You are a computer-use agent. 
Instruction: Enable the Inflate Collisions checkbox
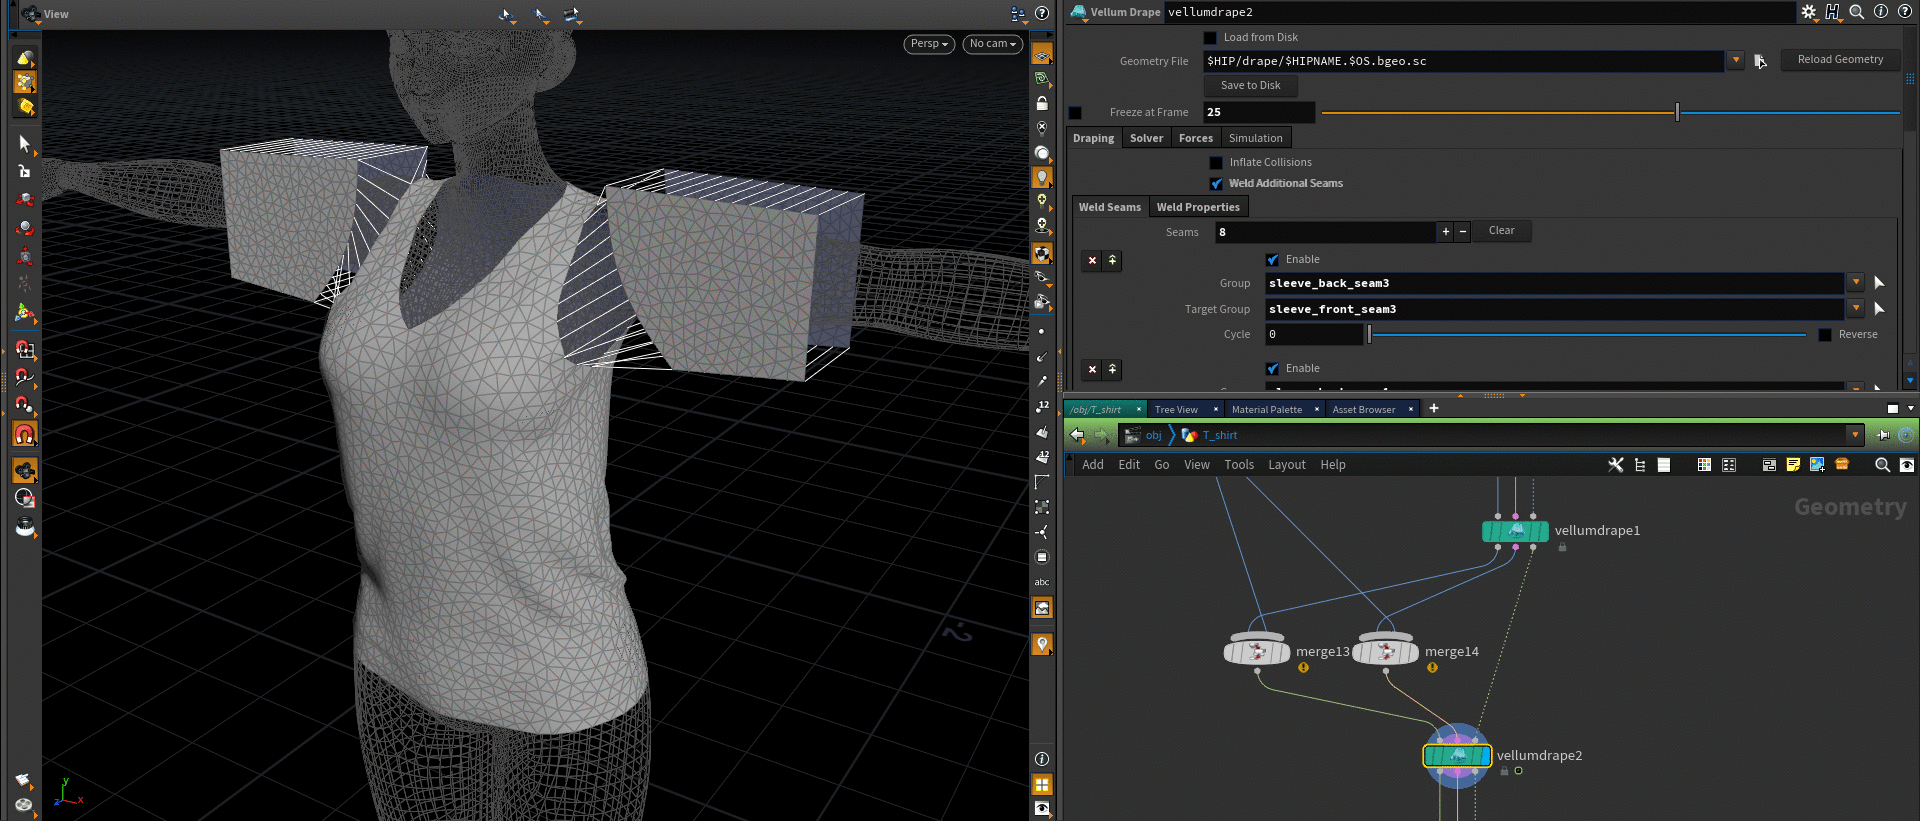[1216, 163]
